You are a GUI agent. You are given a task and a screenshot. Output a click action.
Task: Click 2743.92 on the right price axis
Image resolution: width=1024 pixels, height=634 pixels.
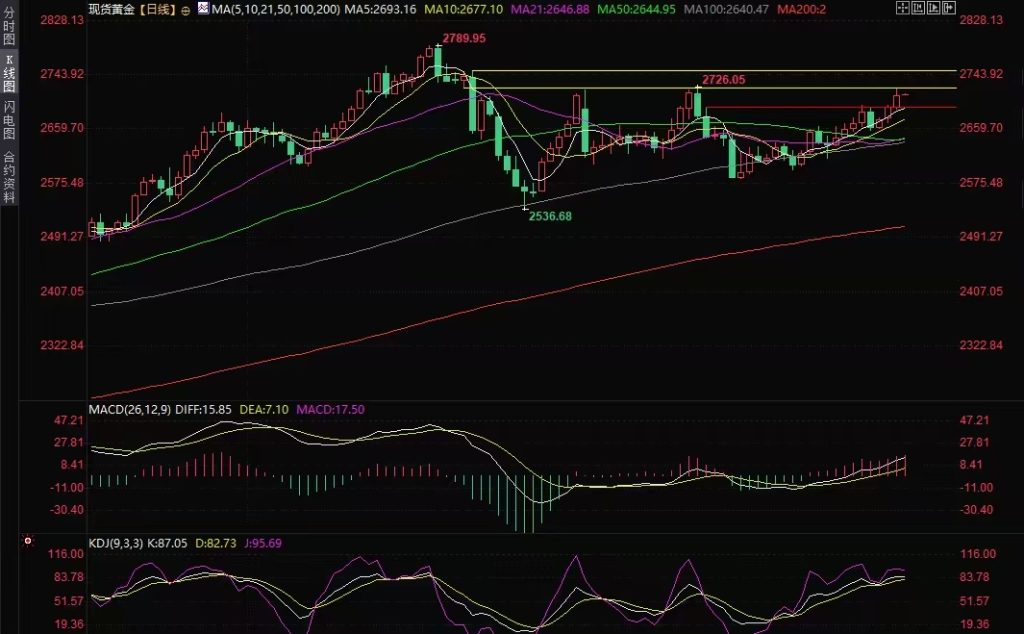tap(981, 74)
